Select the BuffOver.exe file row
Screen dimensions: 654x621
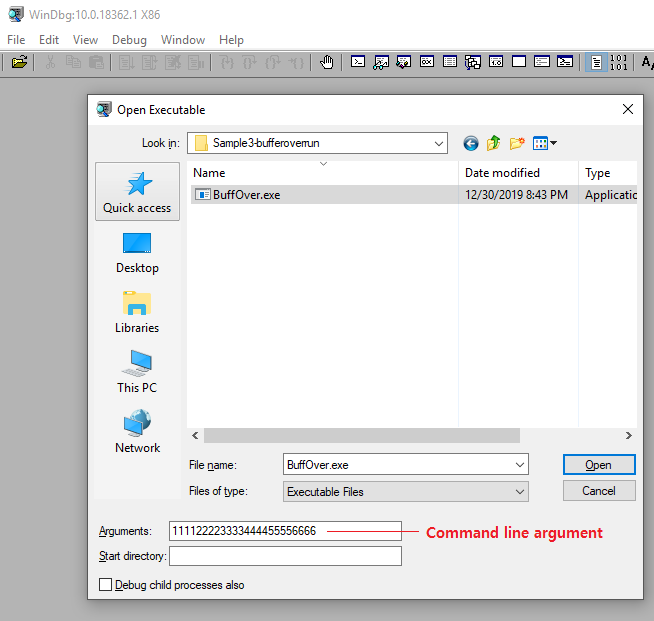[x=414, y=195]
